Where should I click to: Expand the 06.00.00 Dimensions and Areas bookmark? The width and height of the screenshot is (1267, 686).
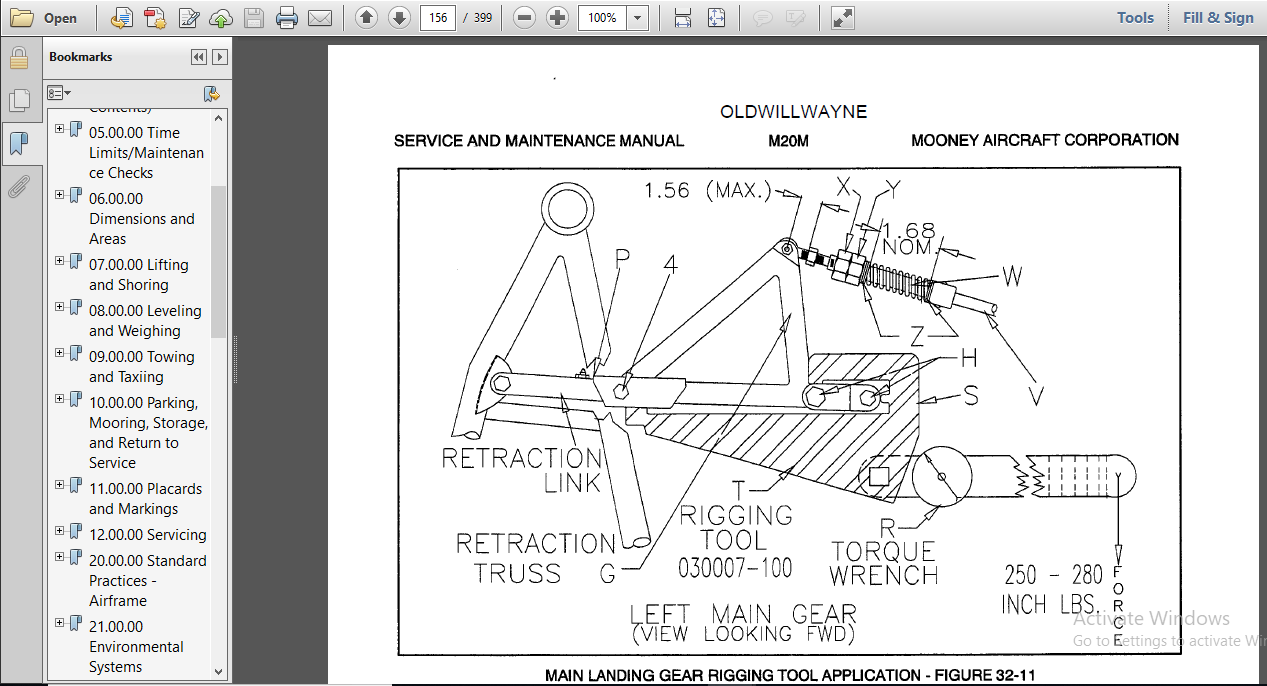[60, 195]
